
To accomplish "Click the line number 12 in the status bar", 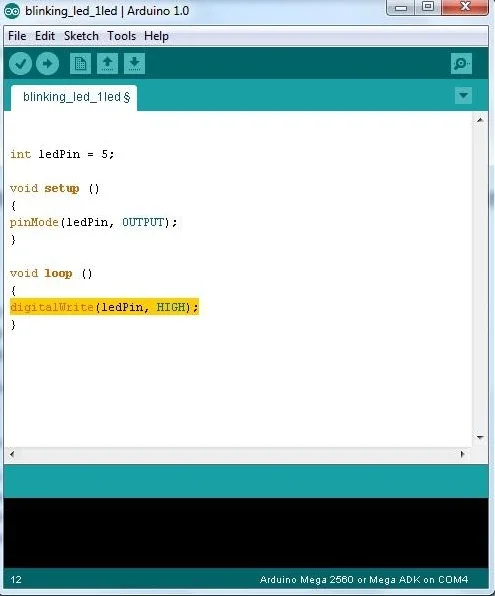I will coord(16,580).
